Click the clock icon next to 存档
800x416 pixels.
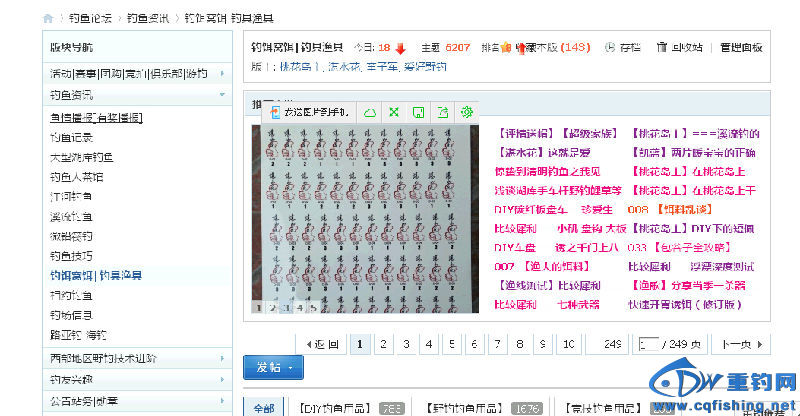point(610,47)
